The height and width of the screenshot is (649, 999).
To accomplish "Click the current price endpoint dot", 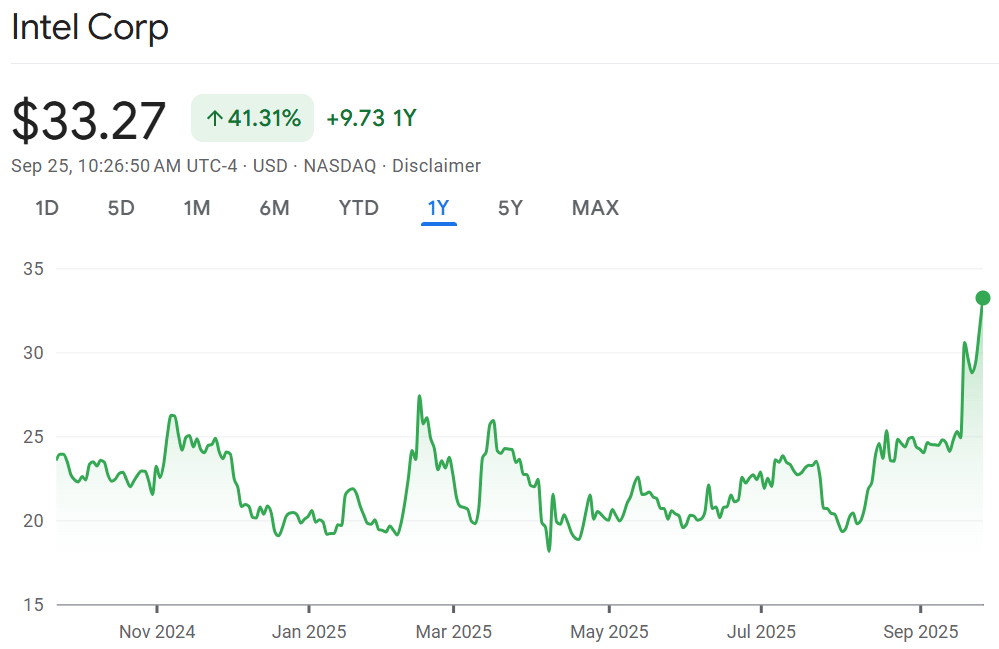I will pos(983,298).
